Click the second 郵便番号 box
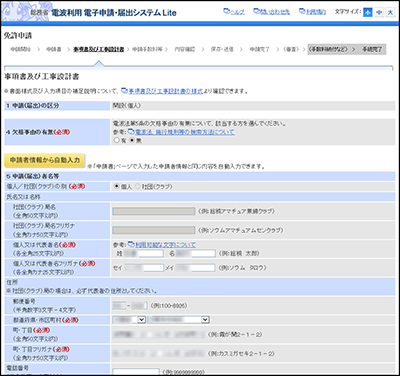 (139, 305)
